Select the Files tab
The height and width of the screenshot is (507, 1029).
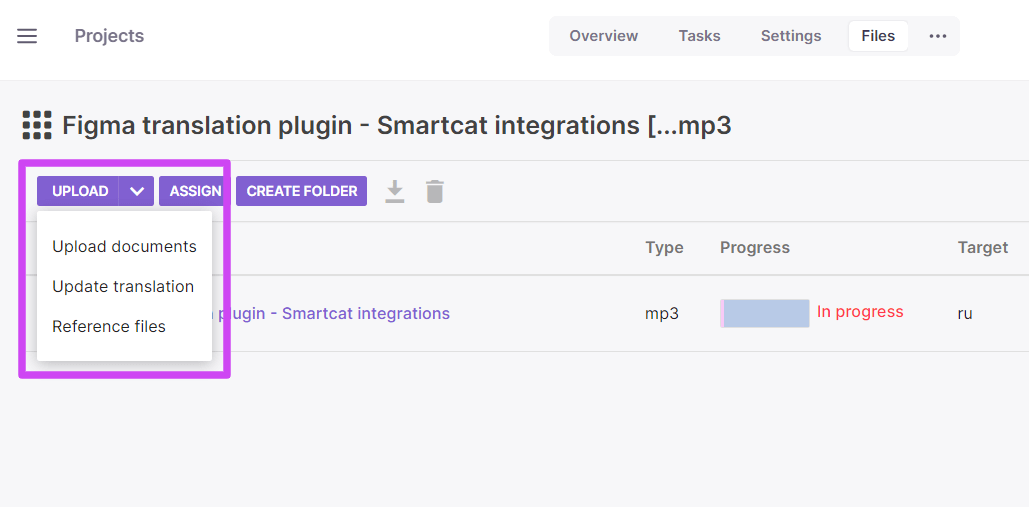coord(878,36)
